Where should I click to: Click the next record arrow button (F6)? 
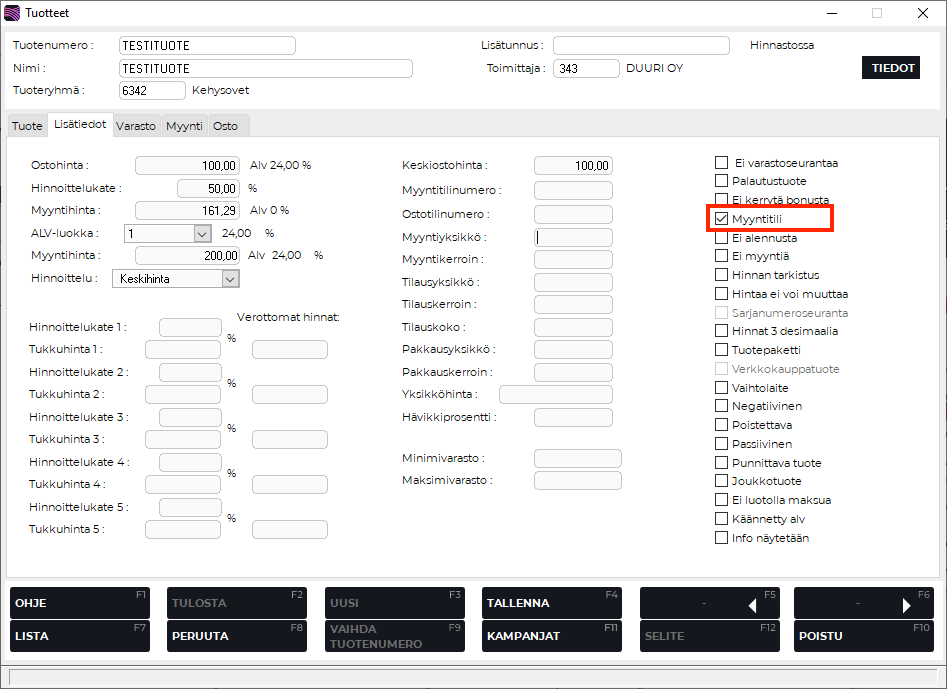point(863,604)
